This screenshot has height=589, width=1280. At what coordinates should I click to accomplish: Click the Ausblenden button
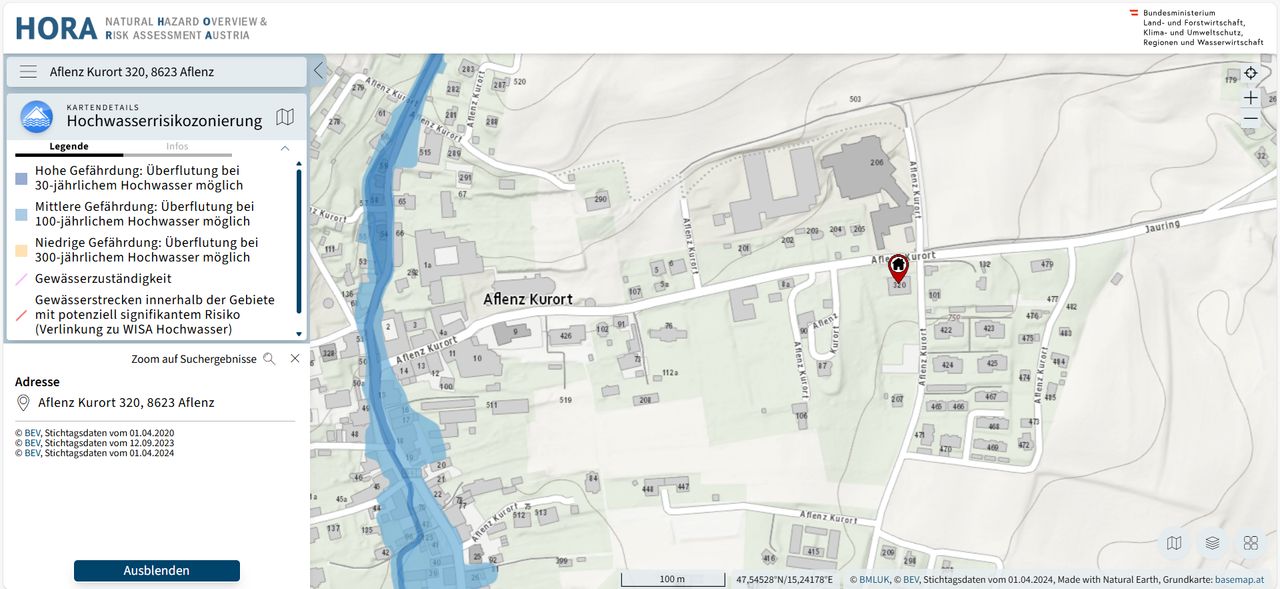(x=157, y=570)
